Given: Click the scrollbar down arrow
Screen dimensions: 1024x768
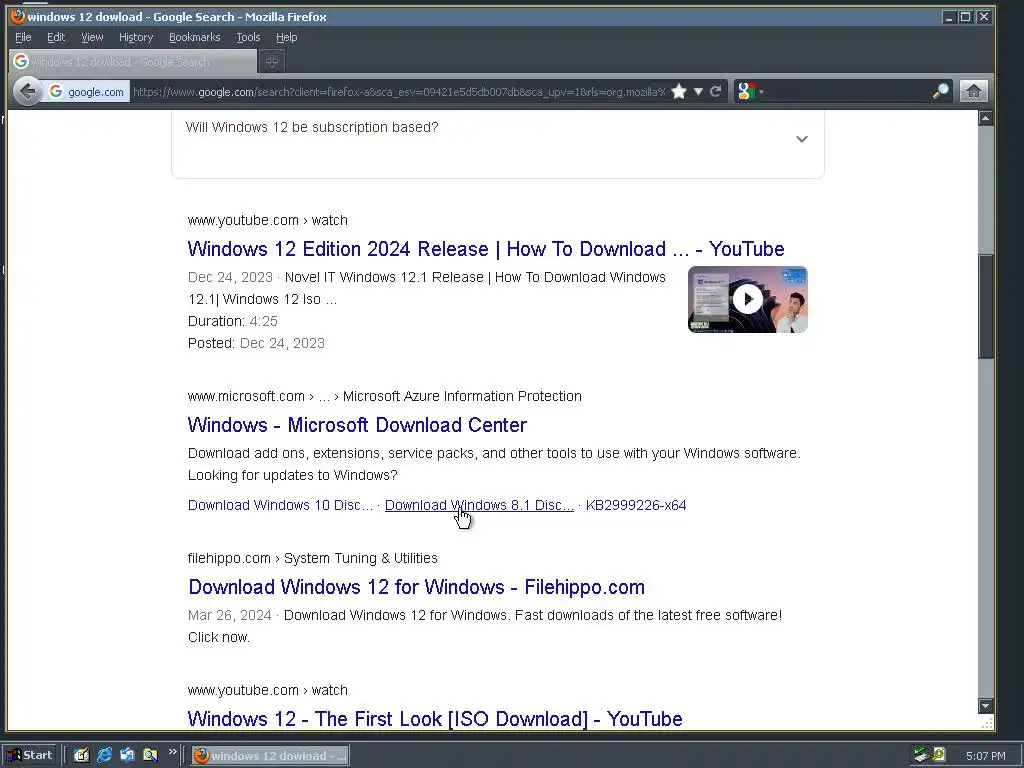Looking at the screenshot, I should [x=985, y=706].
